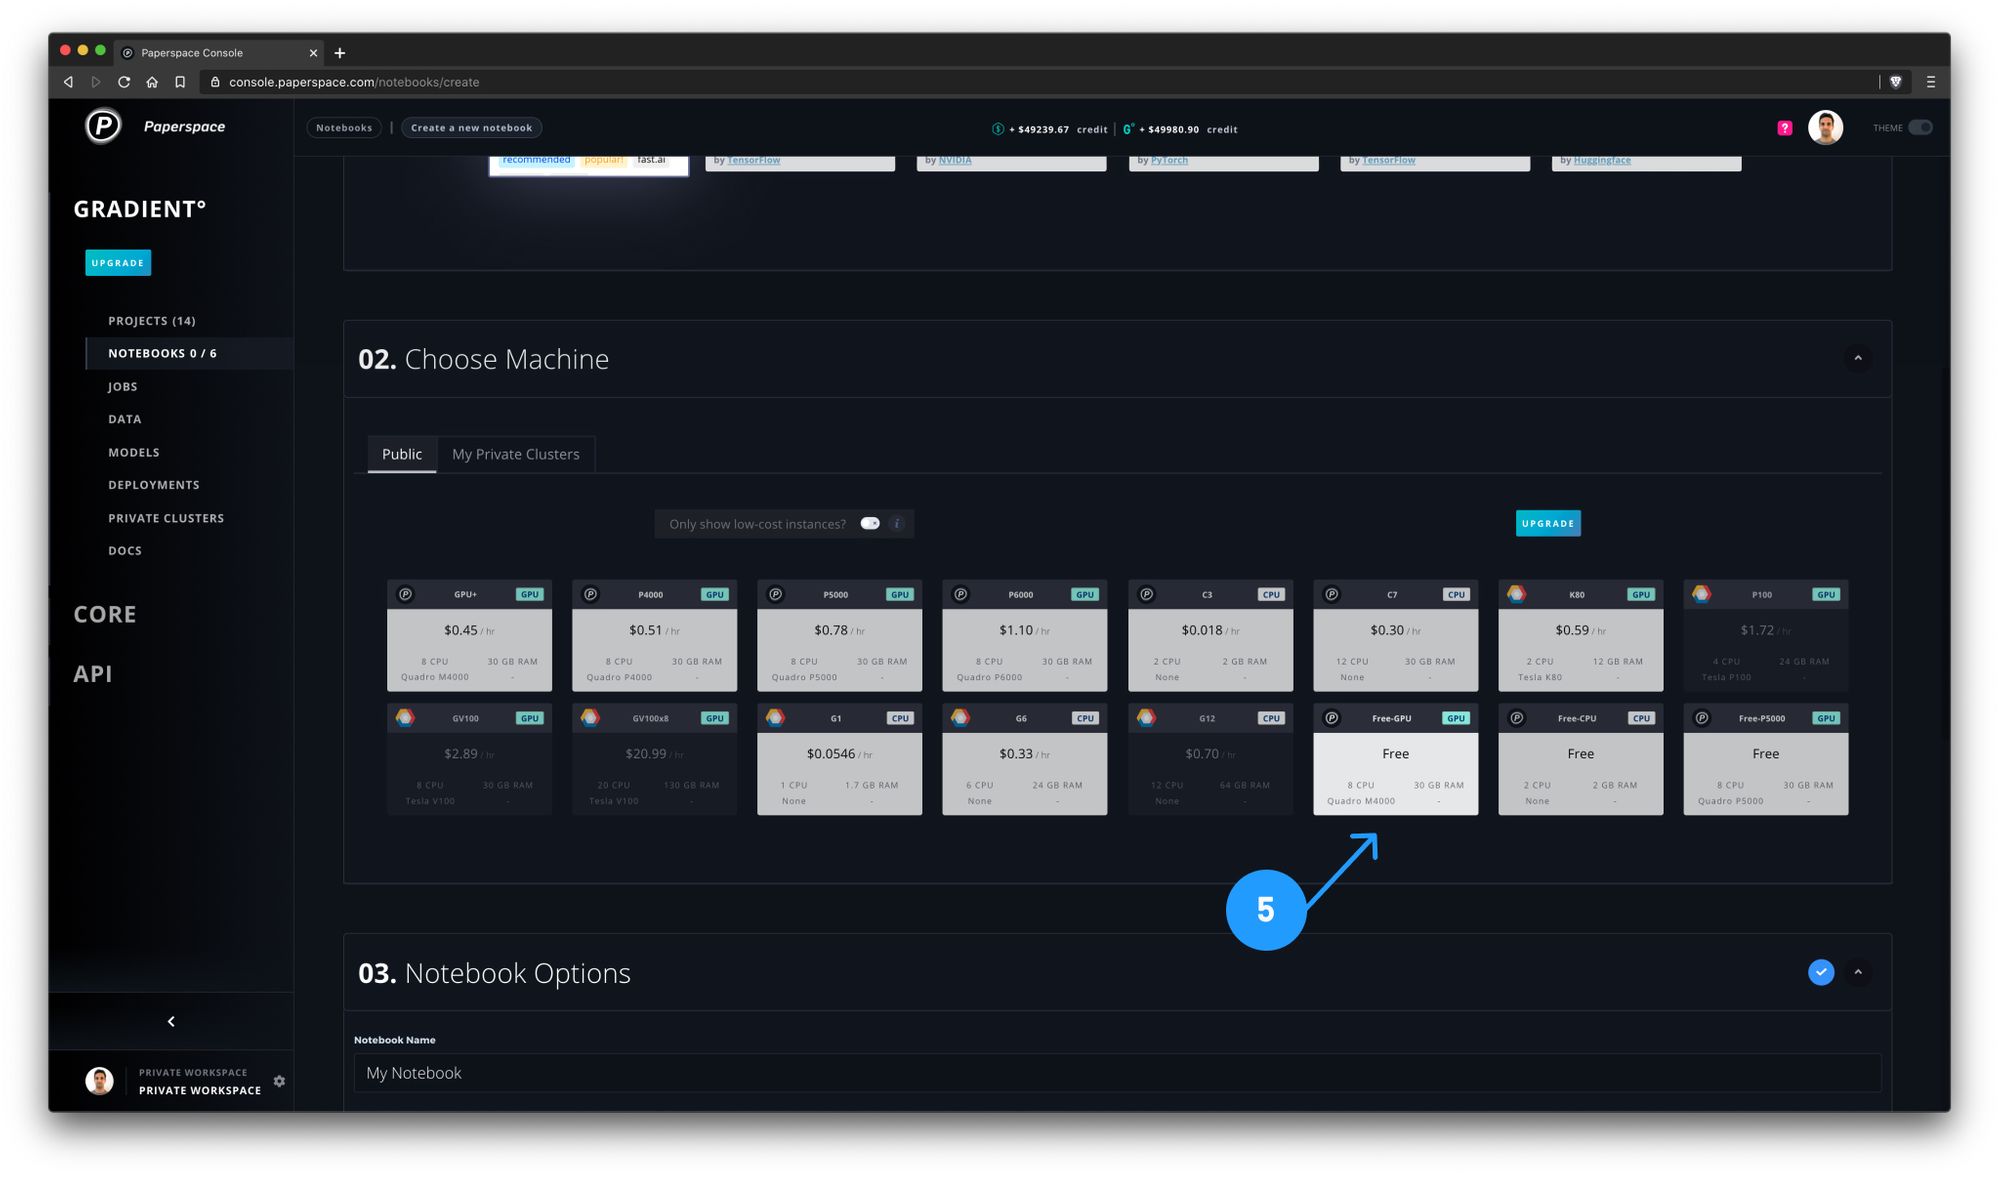2000x1178 pixels.
Task: Click the pink help question icon
Action: click(x=1784, y=128)
